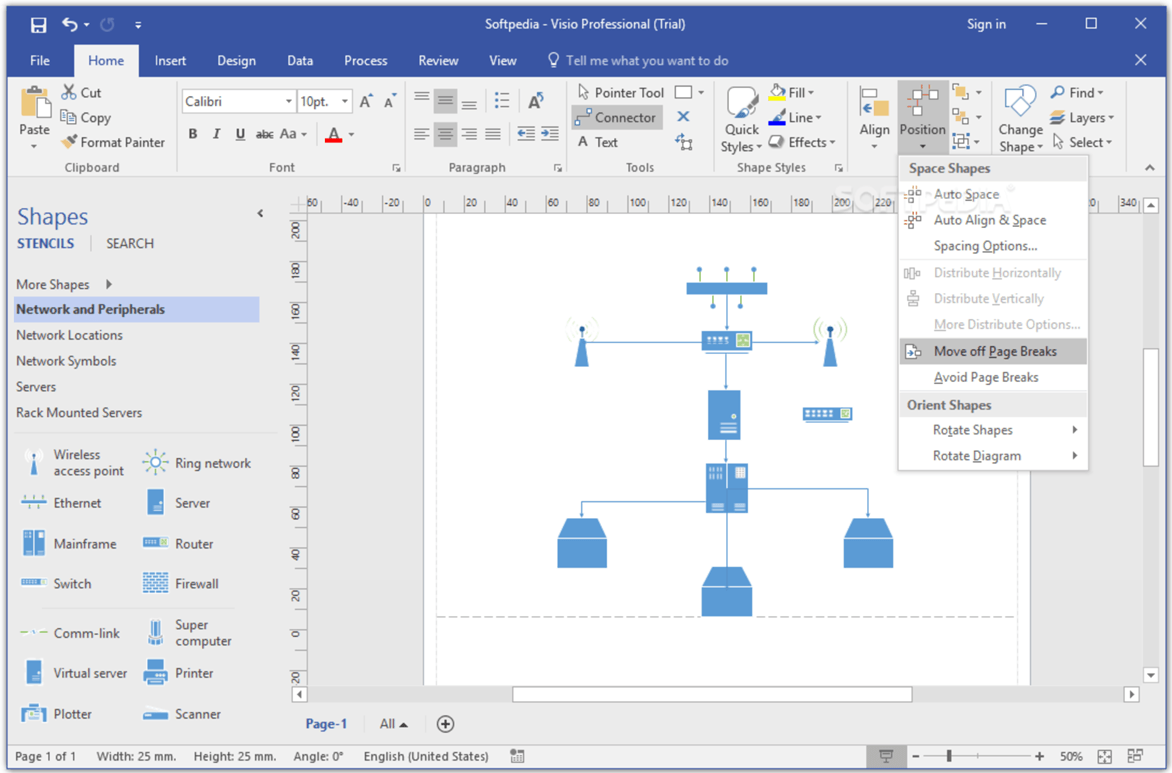
Task: Choose Move off Page Breaks
Action: pos(992,351)
